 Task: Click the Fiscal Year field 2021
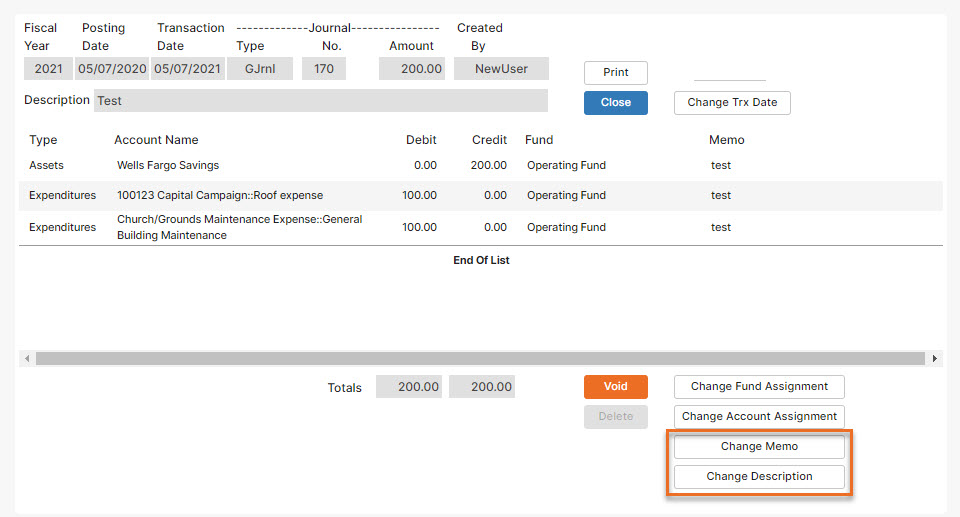coord(48,69)
